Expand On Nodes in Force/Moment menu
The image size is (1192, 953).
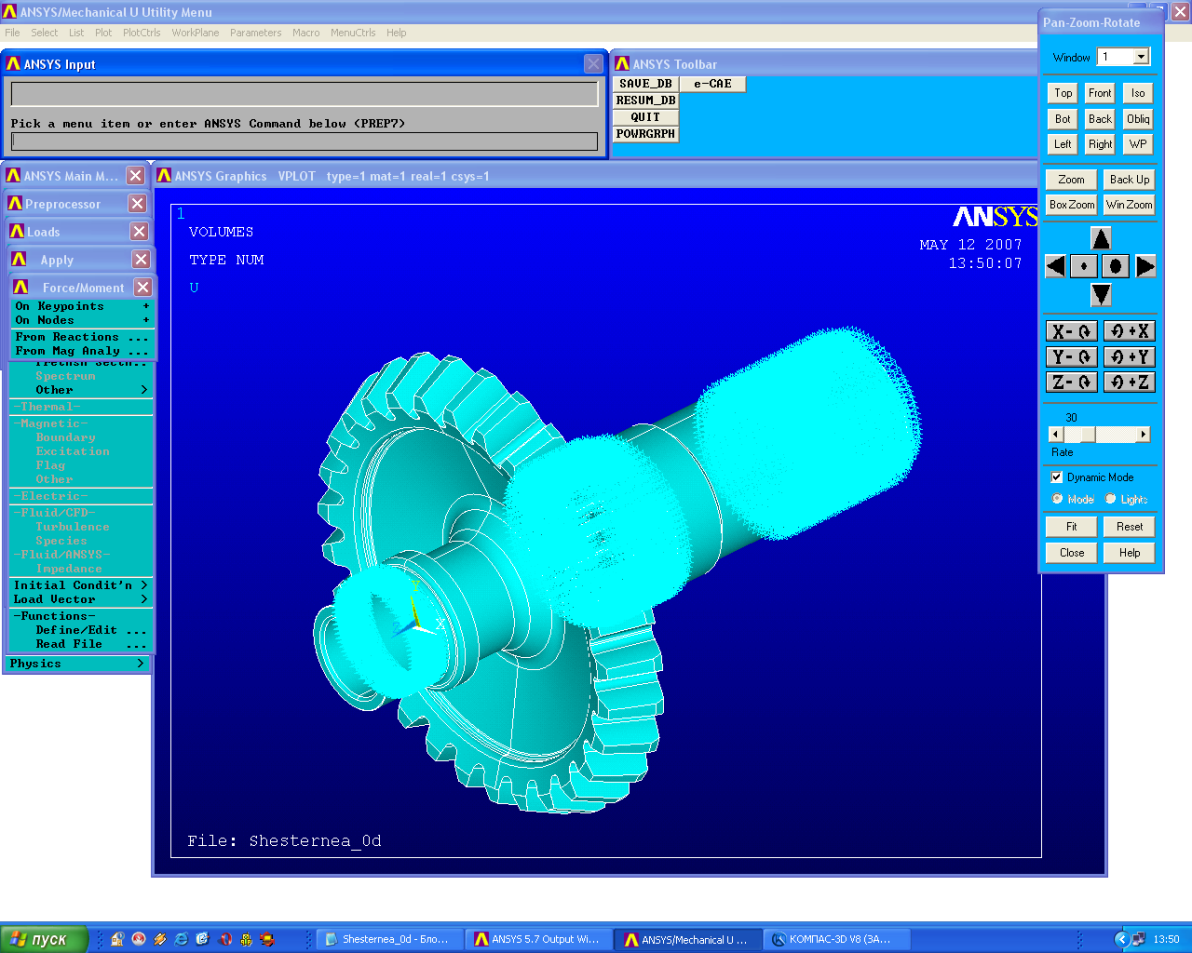(x=82, y=320)
